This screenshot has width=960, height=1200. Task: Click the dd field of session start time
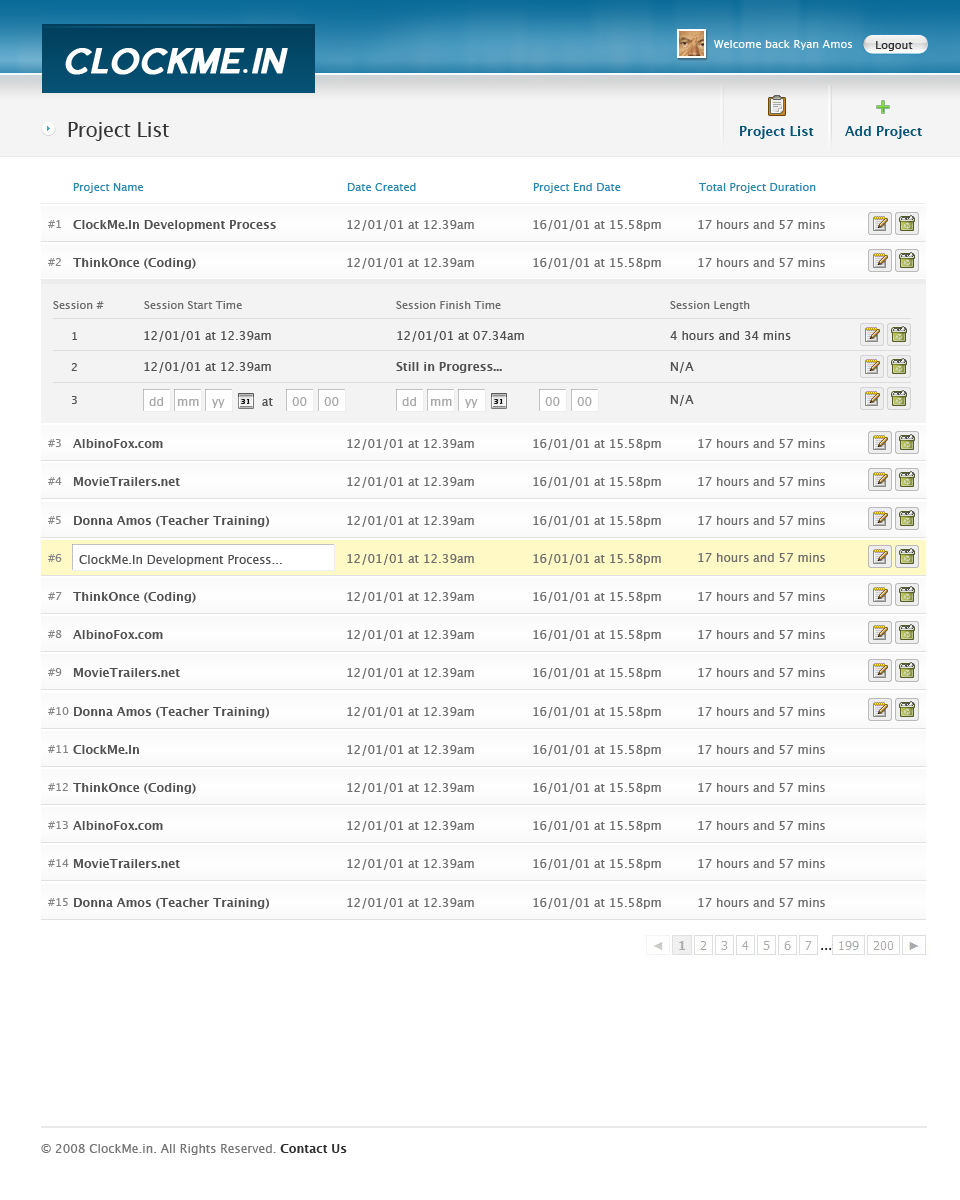(157, 401)
